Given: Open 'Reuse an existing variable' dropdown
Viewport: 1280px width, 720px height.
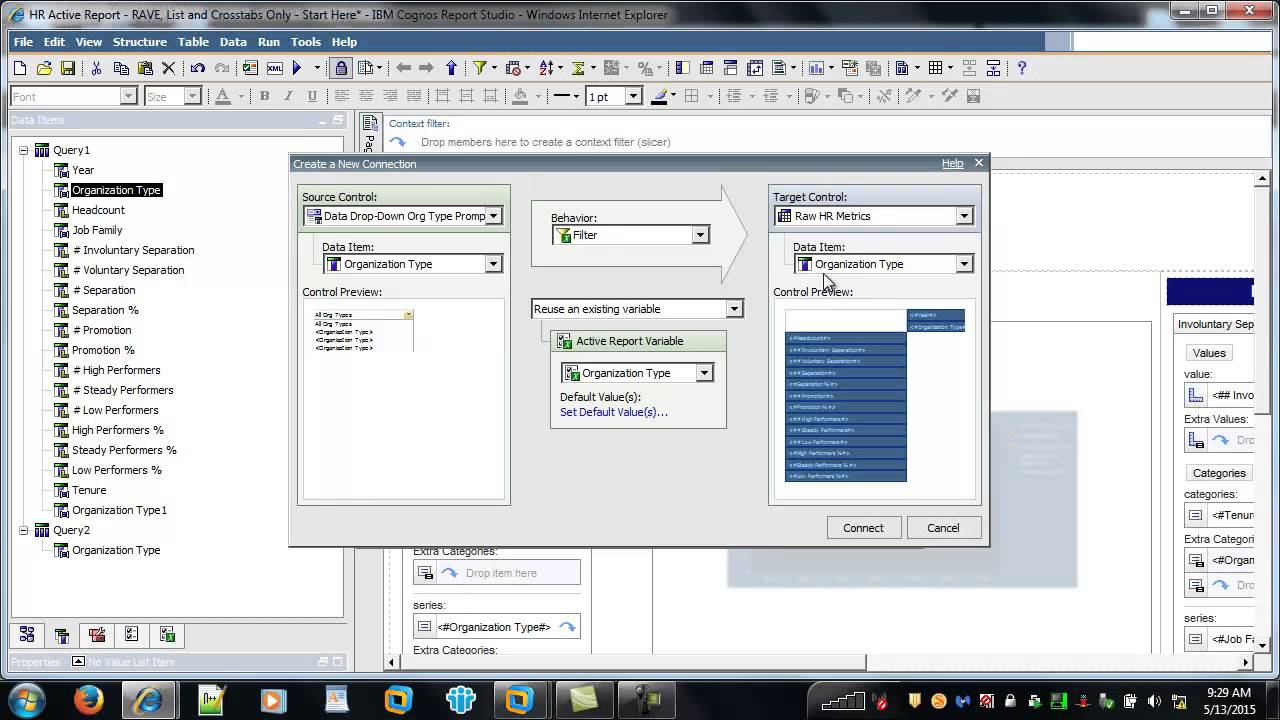Looking at the screenshot, I should (x=734, y=309).
